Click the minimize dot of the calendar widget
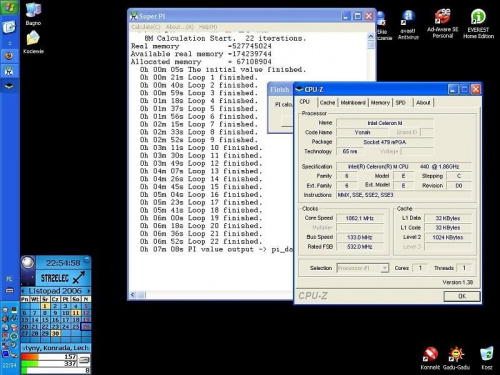Screen dimensions: 500x375 (87, 260)
